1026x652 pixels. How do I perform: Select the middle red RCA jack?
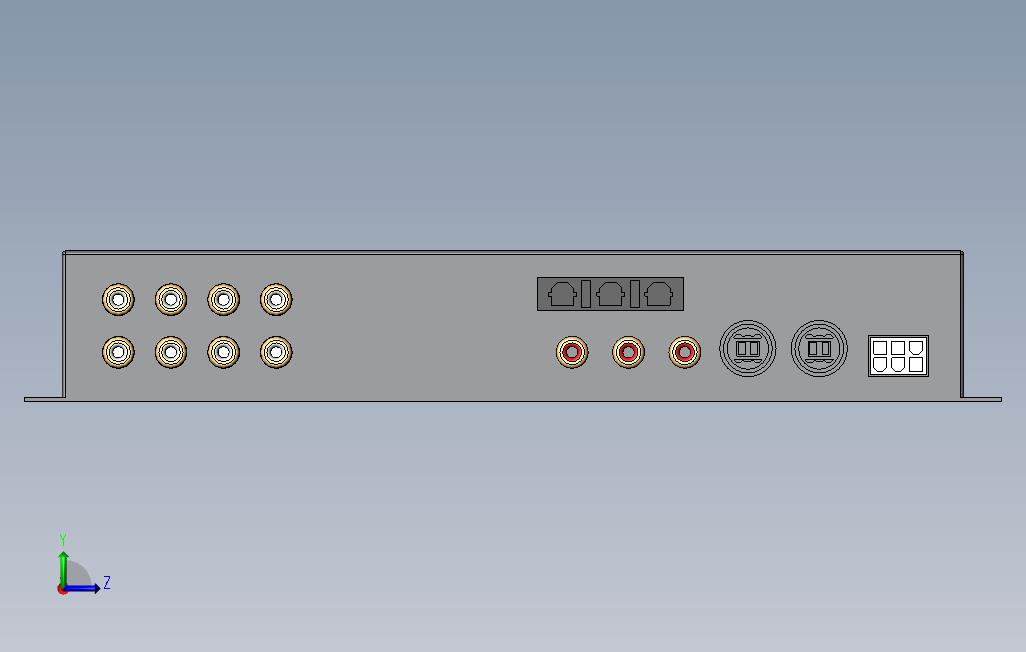point(628,352)
